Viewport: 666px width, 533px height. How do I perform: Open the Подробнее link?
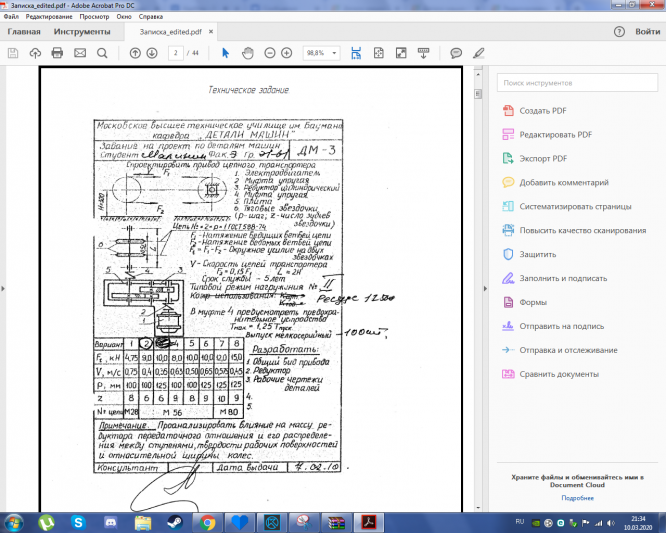(577, 497)
